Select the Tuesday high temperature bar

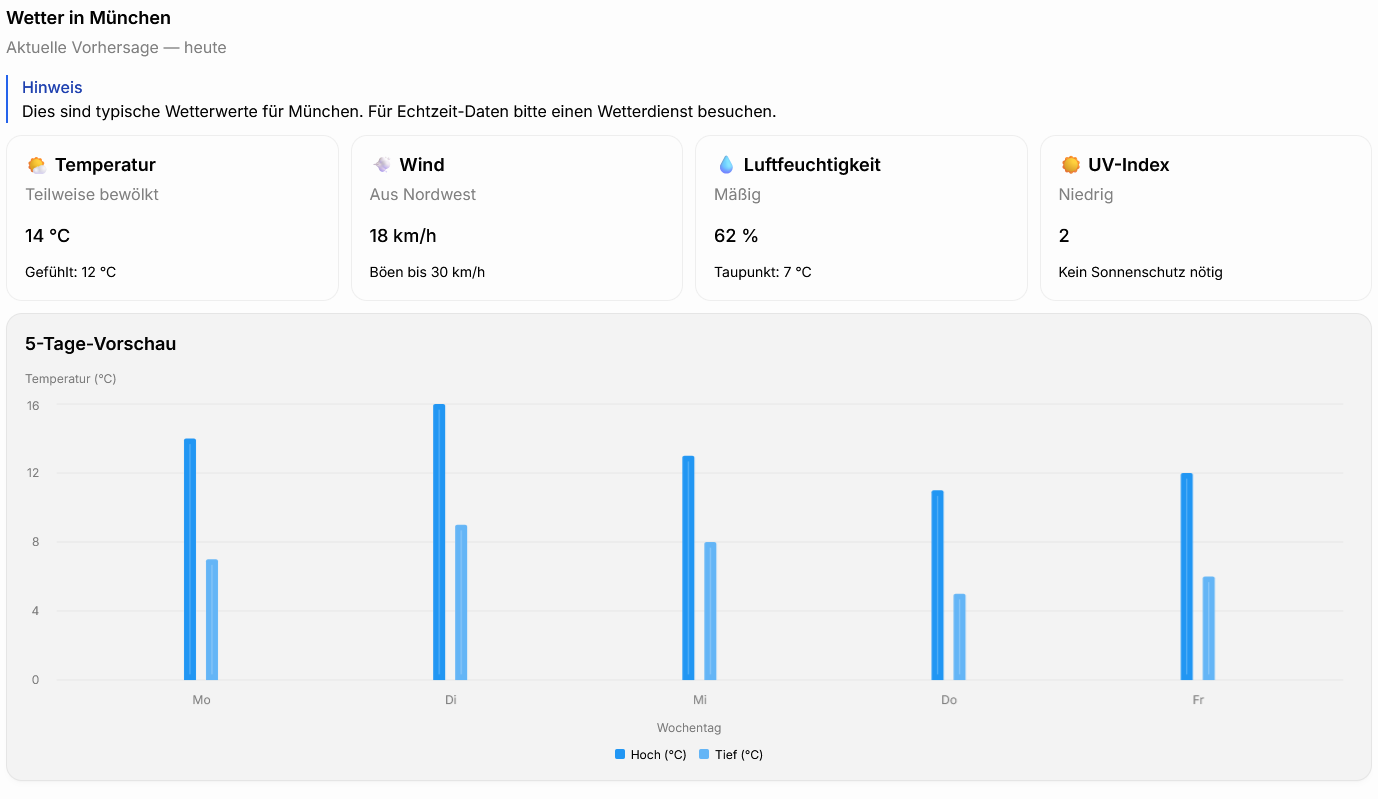439,542
